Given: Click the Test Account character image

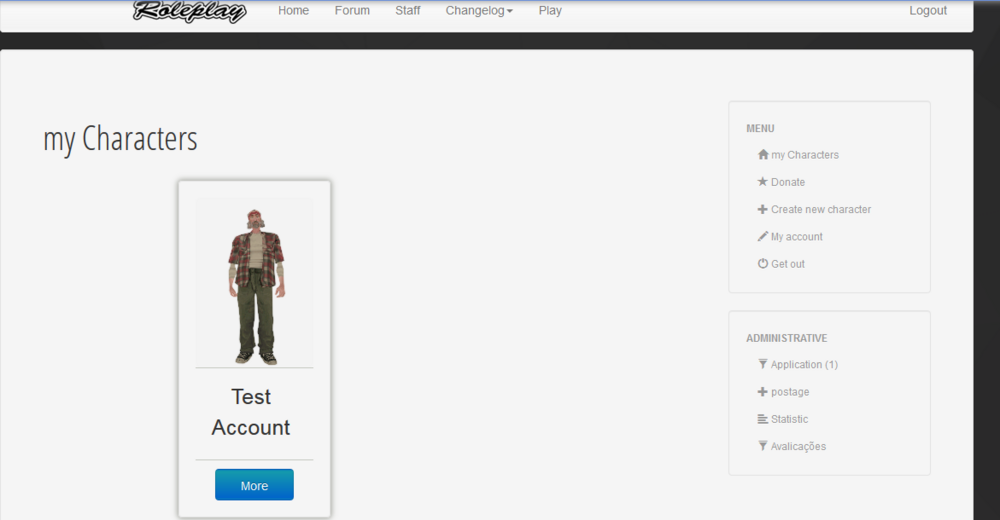Looking at the screenshot, I should point(254,282).
